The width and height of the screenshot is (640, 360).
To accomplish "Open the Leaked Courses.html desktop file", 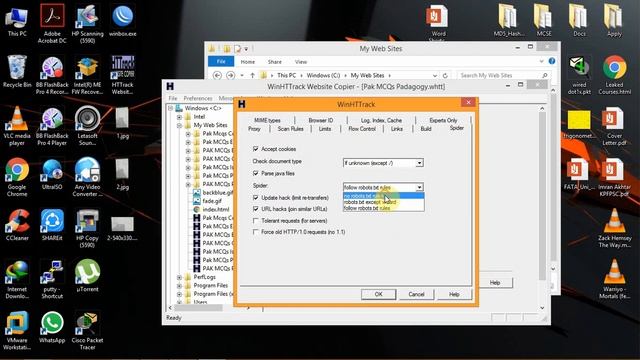I will pyautogui.click(x=614, y=75).
